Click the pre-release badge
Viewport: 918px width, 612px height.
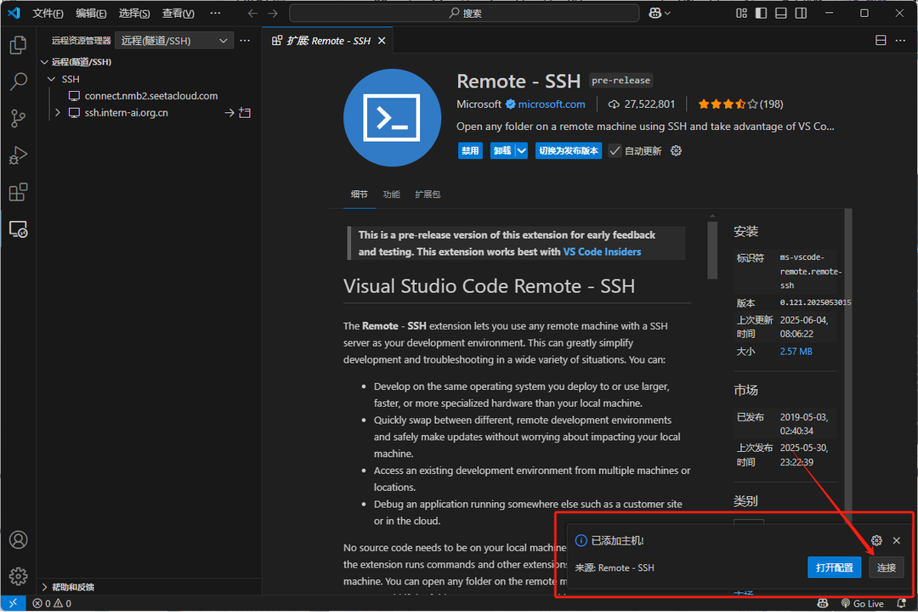[621, 80]
